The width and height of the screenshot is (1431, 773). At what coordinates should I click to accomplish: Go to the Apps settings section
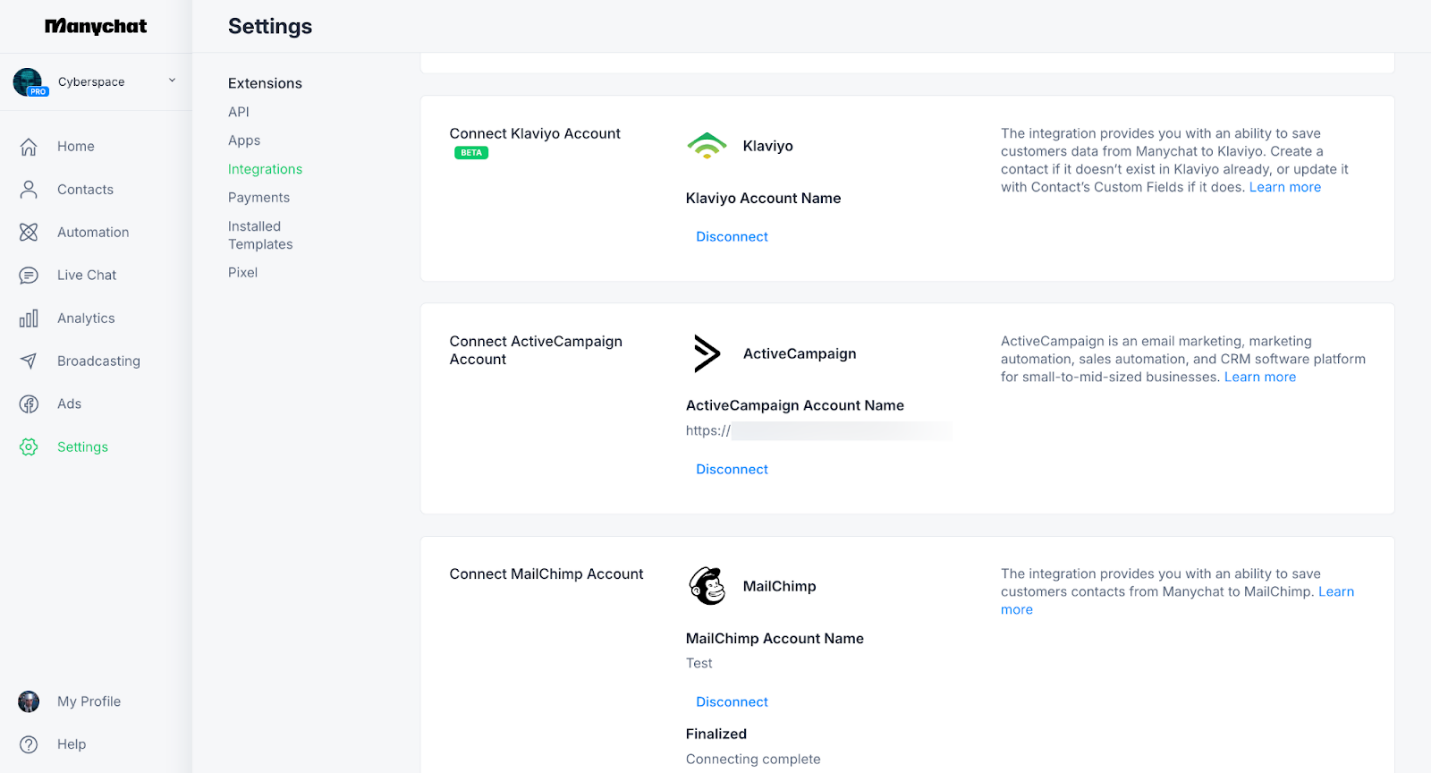coord(244,141)
